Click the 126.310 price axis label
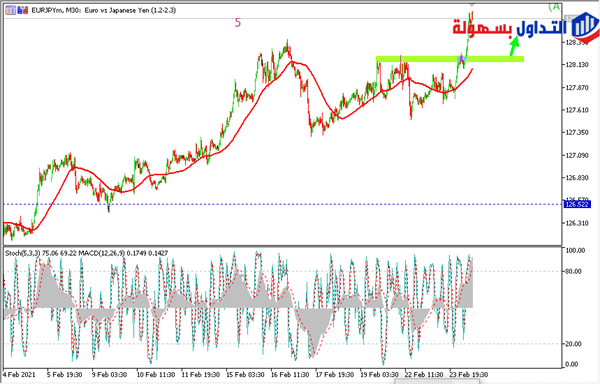Viewport: 600px width, 384px height. click(x=577, y=223)
